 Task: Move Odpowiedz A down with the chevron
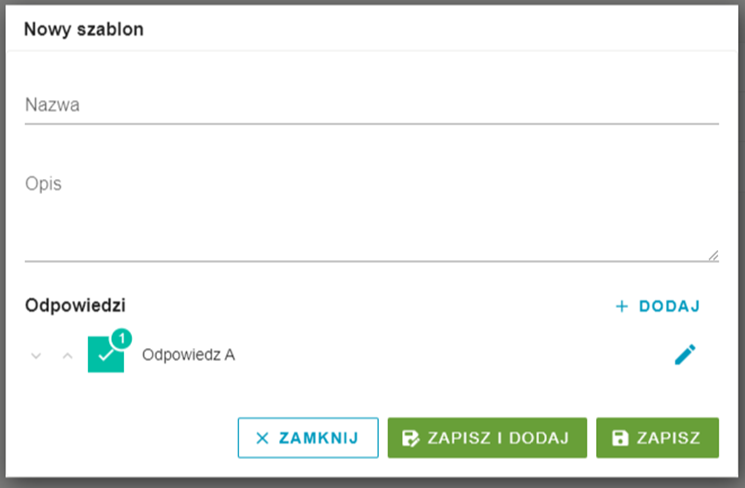point(36,355)
